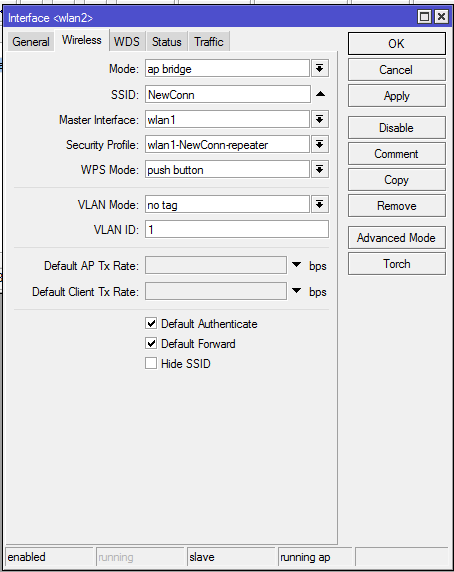Screen dimensions: 454x572
Task: Click the 'running ap' status bar entry
Action: [x=315, y=557]
